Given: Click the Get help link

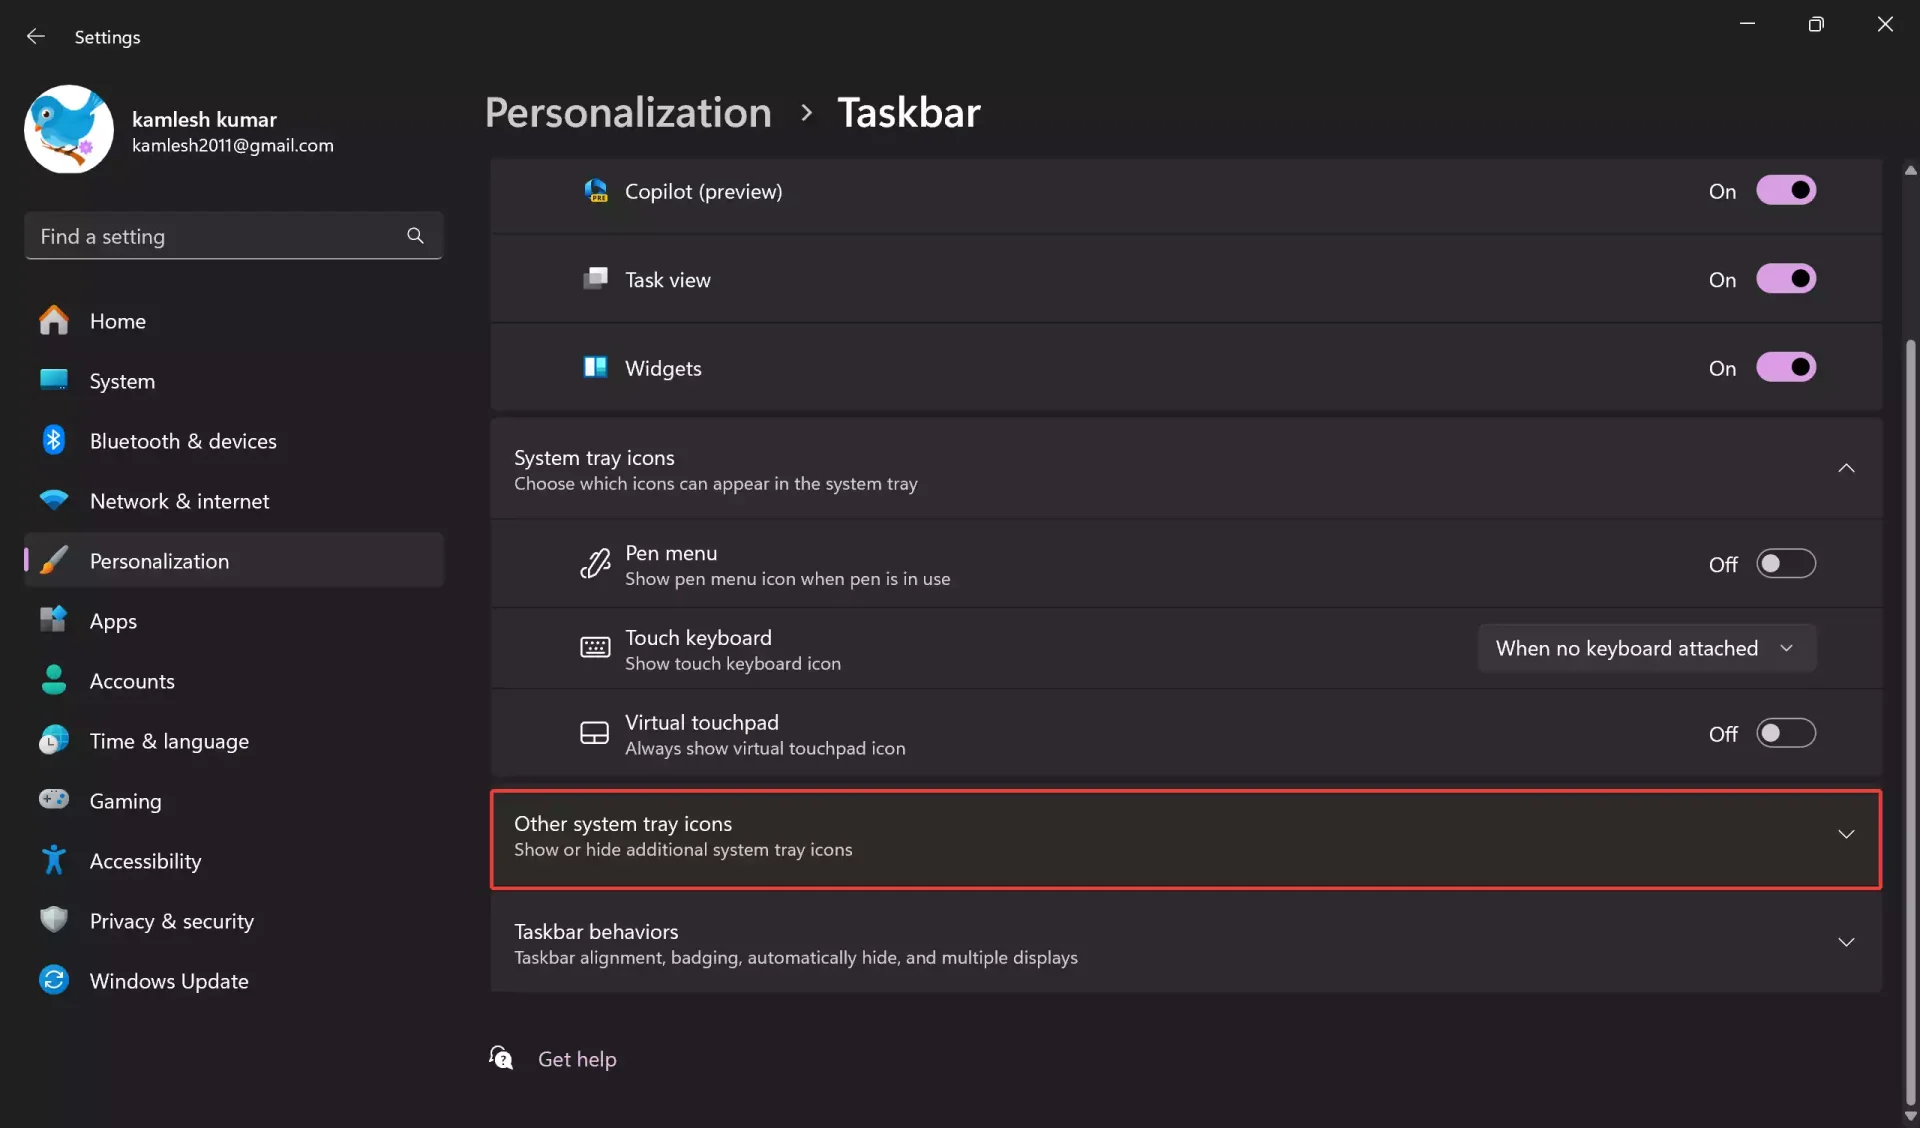Looking at the screenshot, I should point(578,1058).
